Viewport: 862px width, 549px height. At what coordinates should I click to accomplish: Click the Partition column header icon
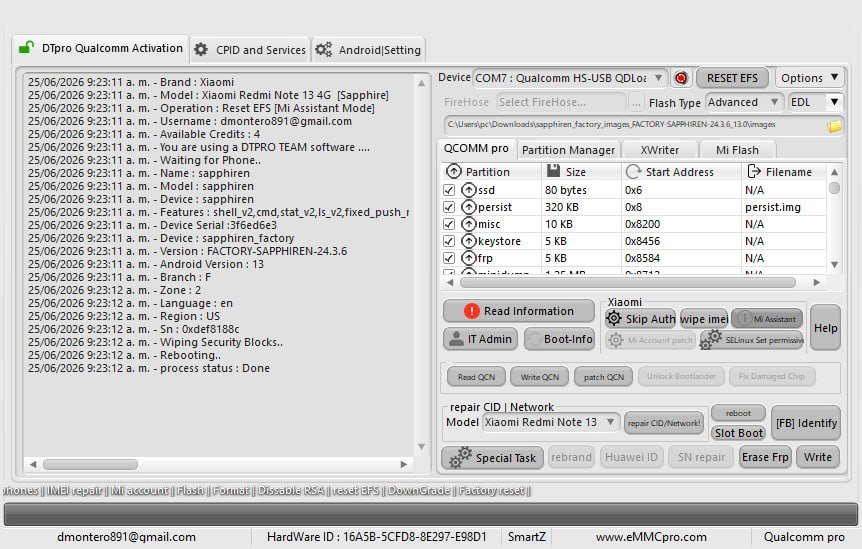[454, 171]
